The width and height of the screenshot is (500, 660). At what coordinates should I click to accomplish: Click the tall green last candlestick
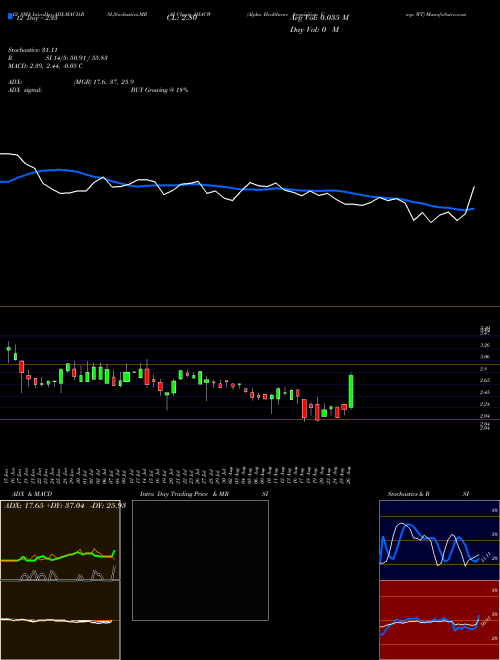click(x=351, y=391)
